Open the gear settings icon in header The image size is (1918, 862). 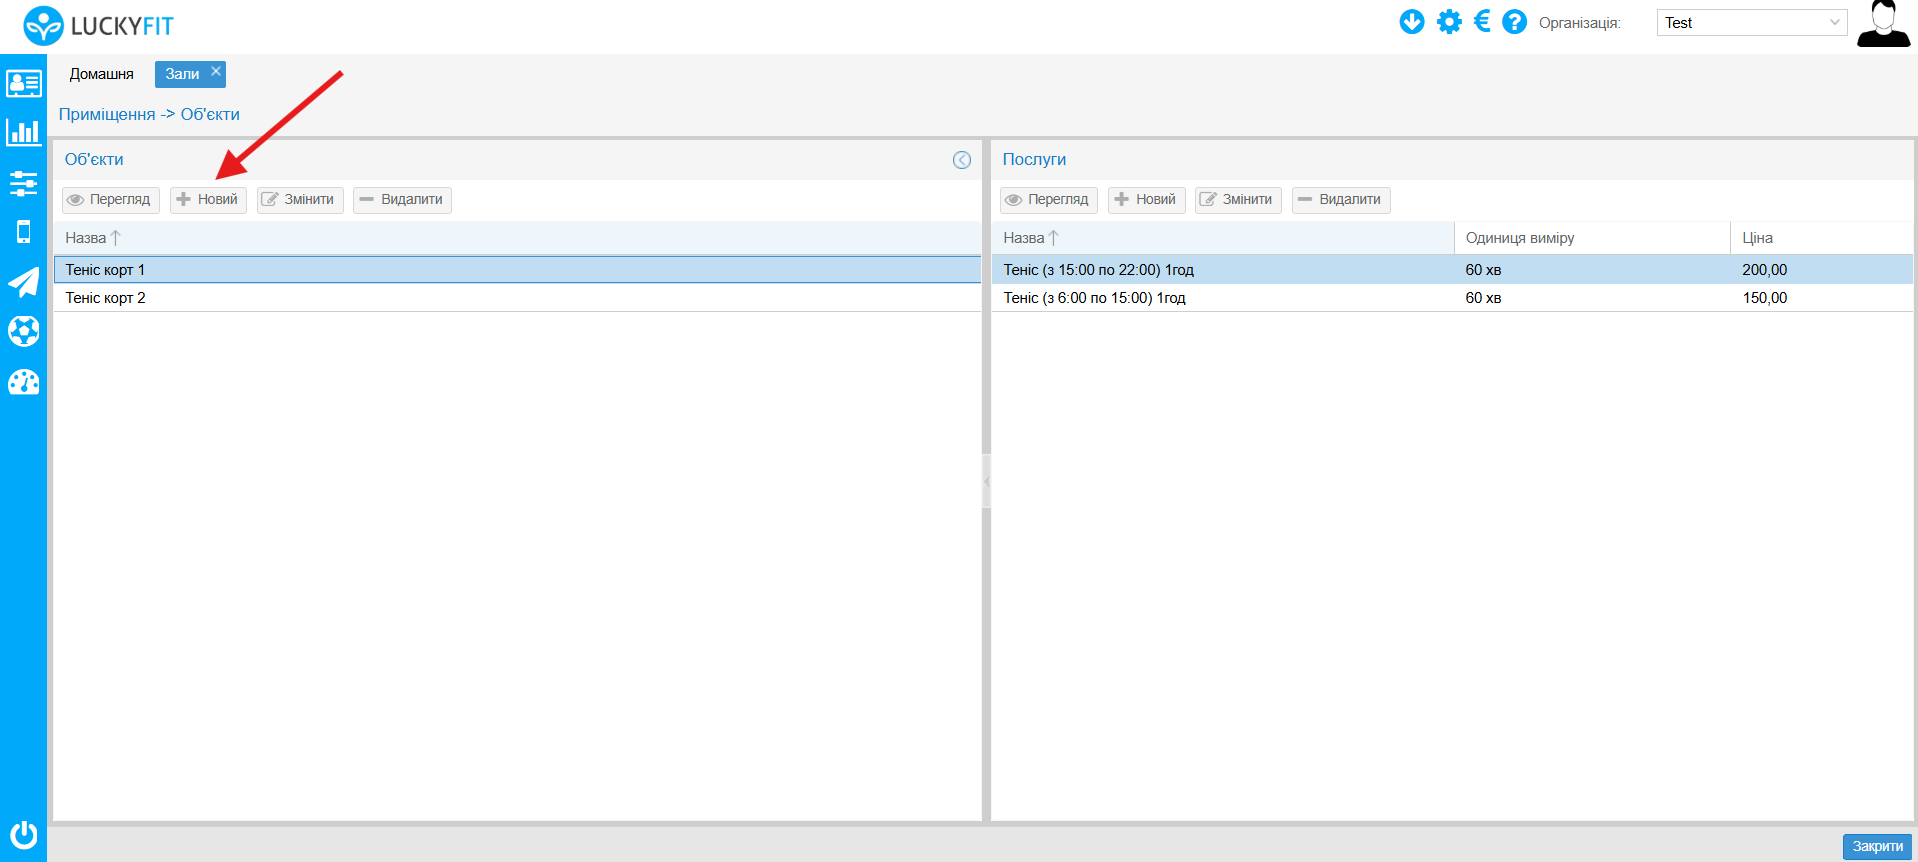tap(1448, 22)
